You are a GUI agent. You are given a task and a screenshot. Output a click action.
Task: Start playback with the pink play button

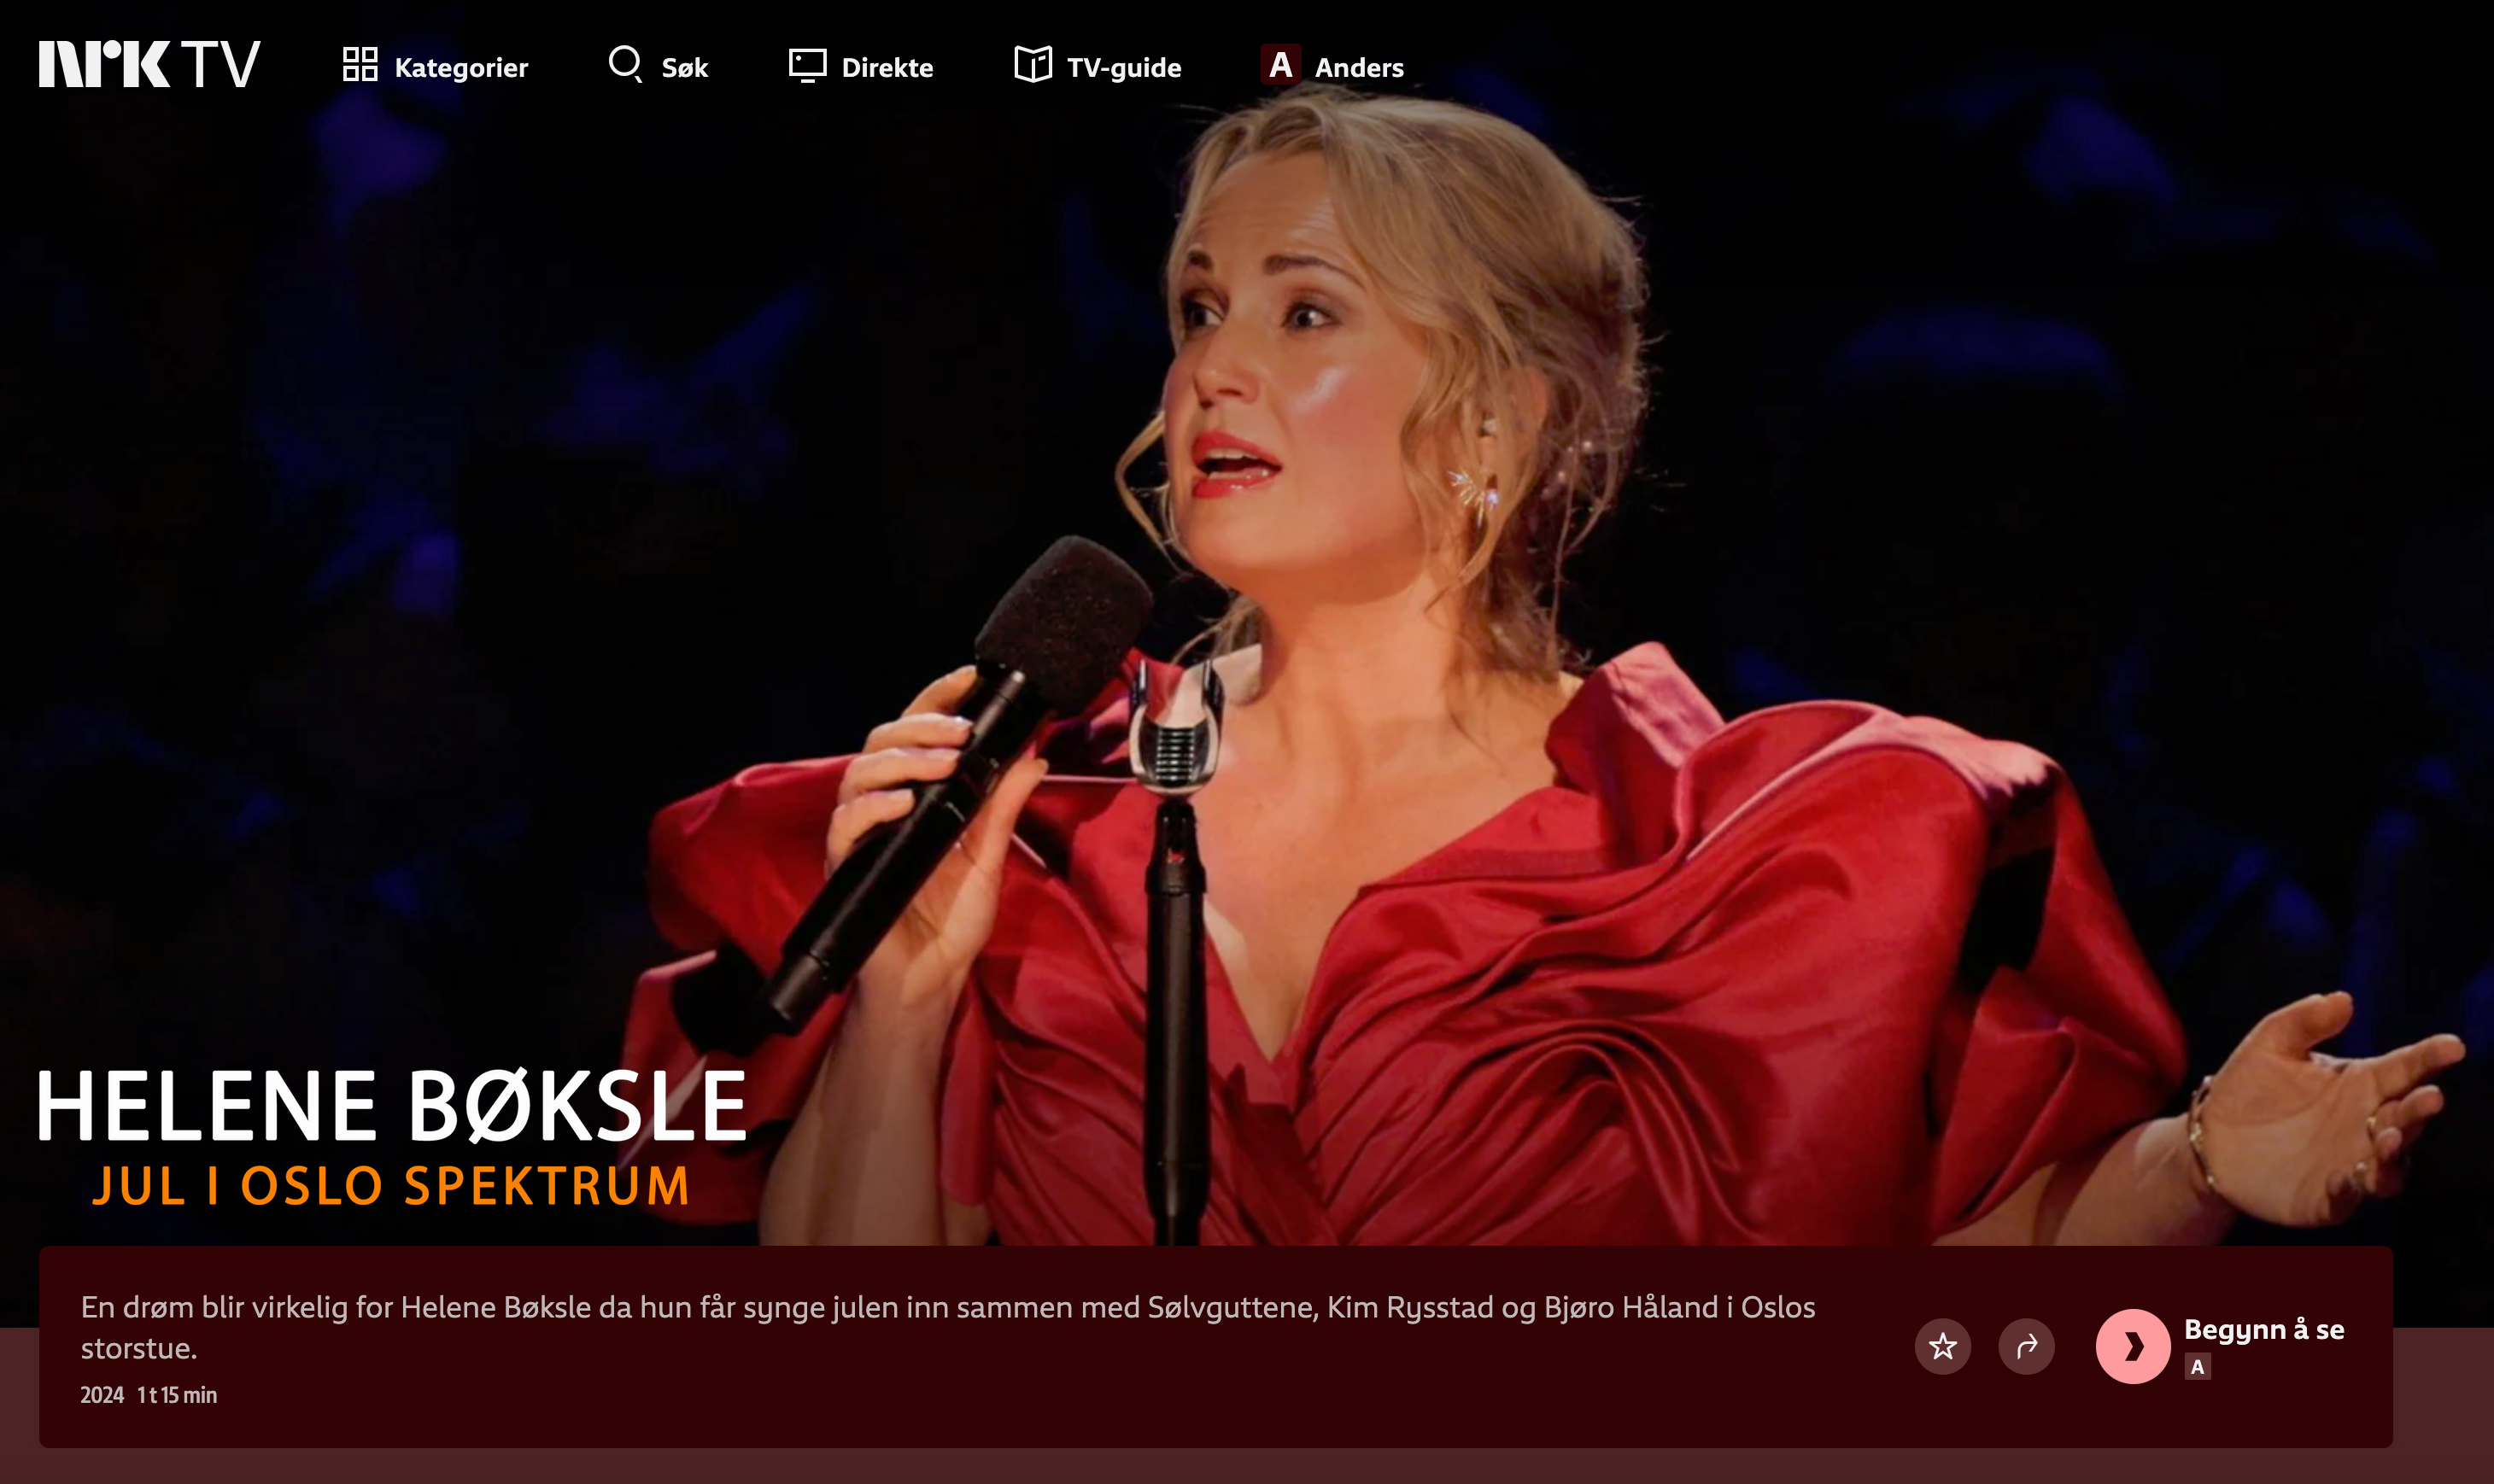click(2133, 1346)
